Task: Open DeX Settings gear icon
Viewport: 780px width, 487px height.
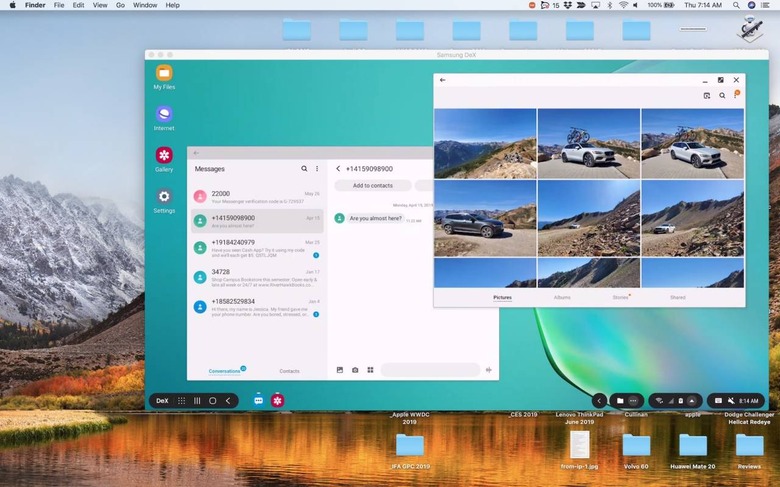Action: tap(164, 197)
